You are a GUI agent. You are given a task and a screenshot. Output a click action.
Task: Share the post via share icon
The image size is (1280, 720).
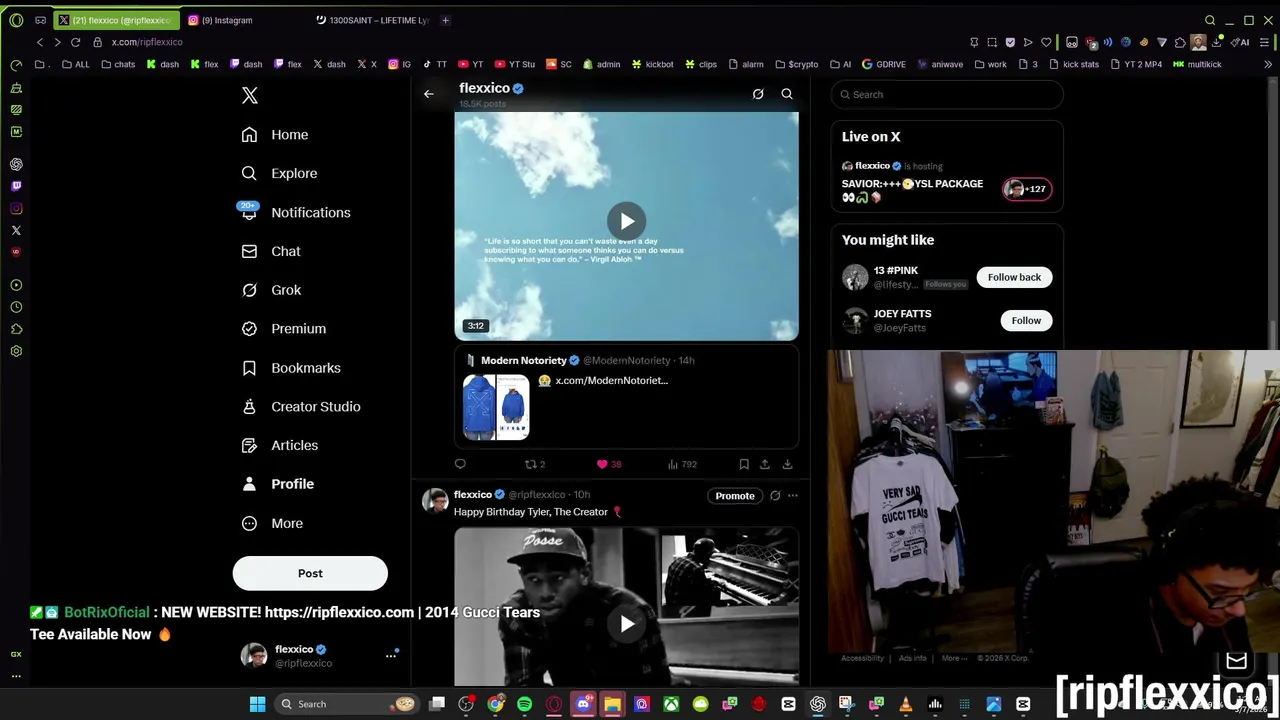click(765, 464)
